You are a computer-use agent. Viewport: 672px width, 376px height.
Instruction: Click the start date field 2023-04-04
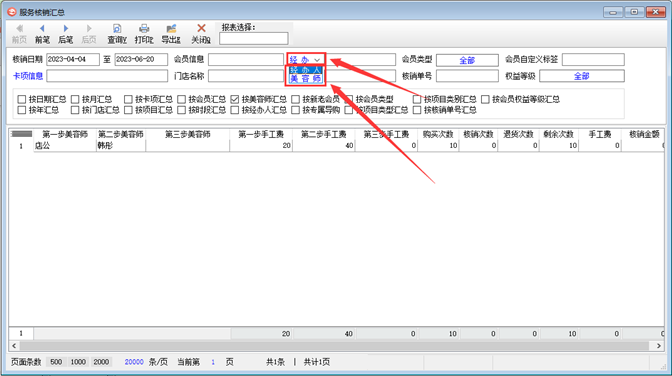pyautogui.click(x=73, y=59)
